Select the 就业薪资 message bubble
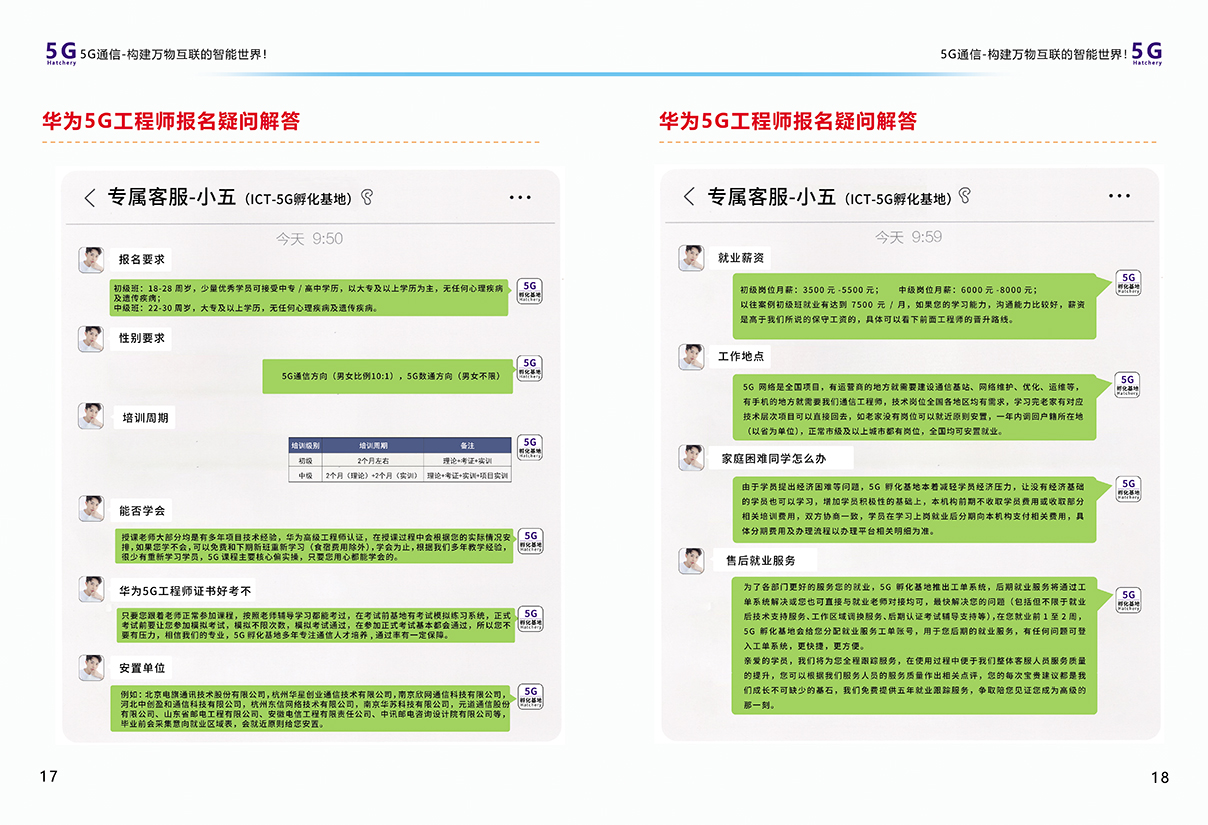Viewport: 1208px width, 825px height. [741, 258]
